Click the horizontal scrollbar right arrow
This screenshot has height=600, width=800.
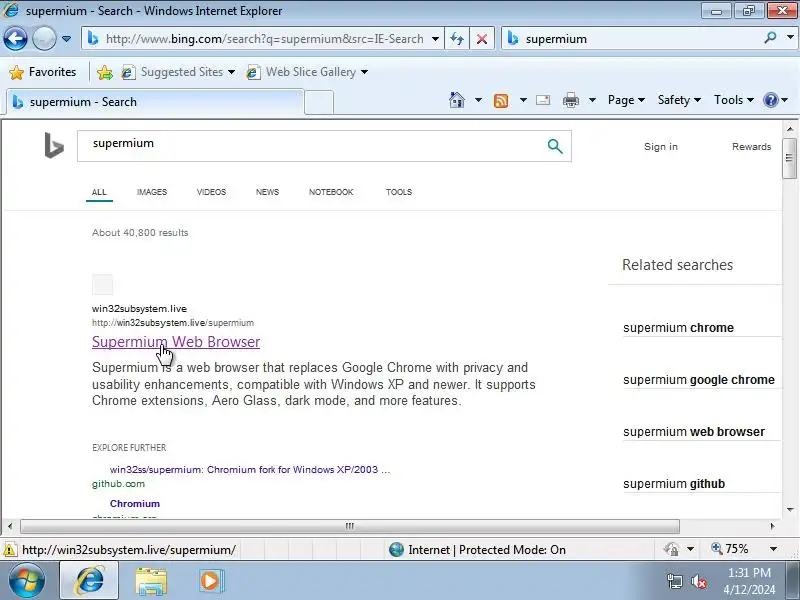coord(772,526)
